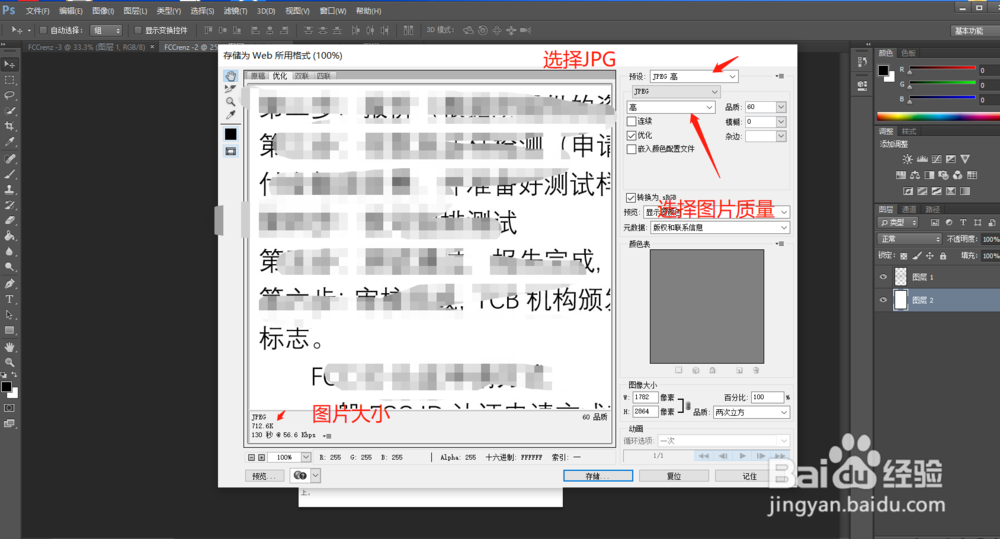Click the 记住 remember button
1000x539 pixels.
[749, 476]
